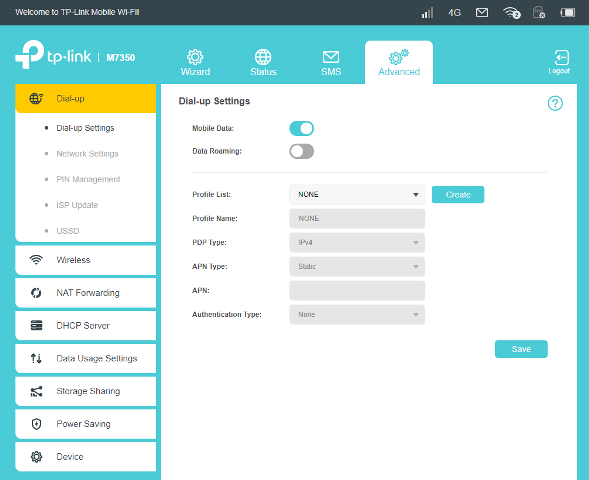Open the PDP Type dropdown
The height and width of the screenshot is (480, 589).
[357, 243]
